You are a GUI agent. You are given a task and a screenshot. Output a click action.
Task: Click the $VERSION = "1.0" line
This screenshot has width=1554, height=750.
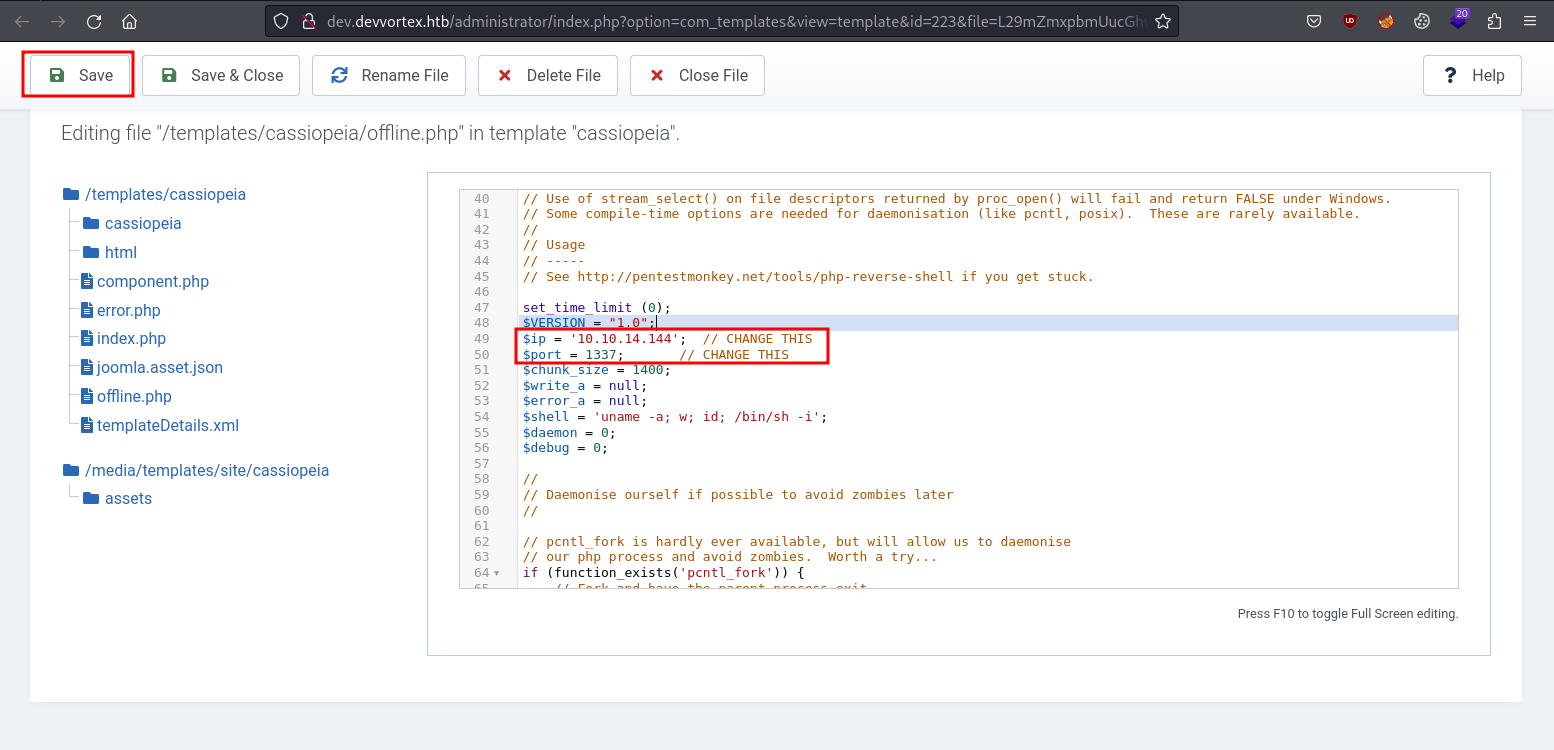[x=588, y=323]
